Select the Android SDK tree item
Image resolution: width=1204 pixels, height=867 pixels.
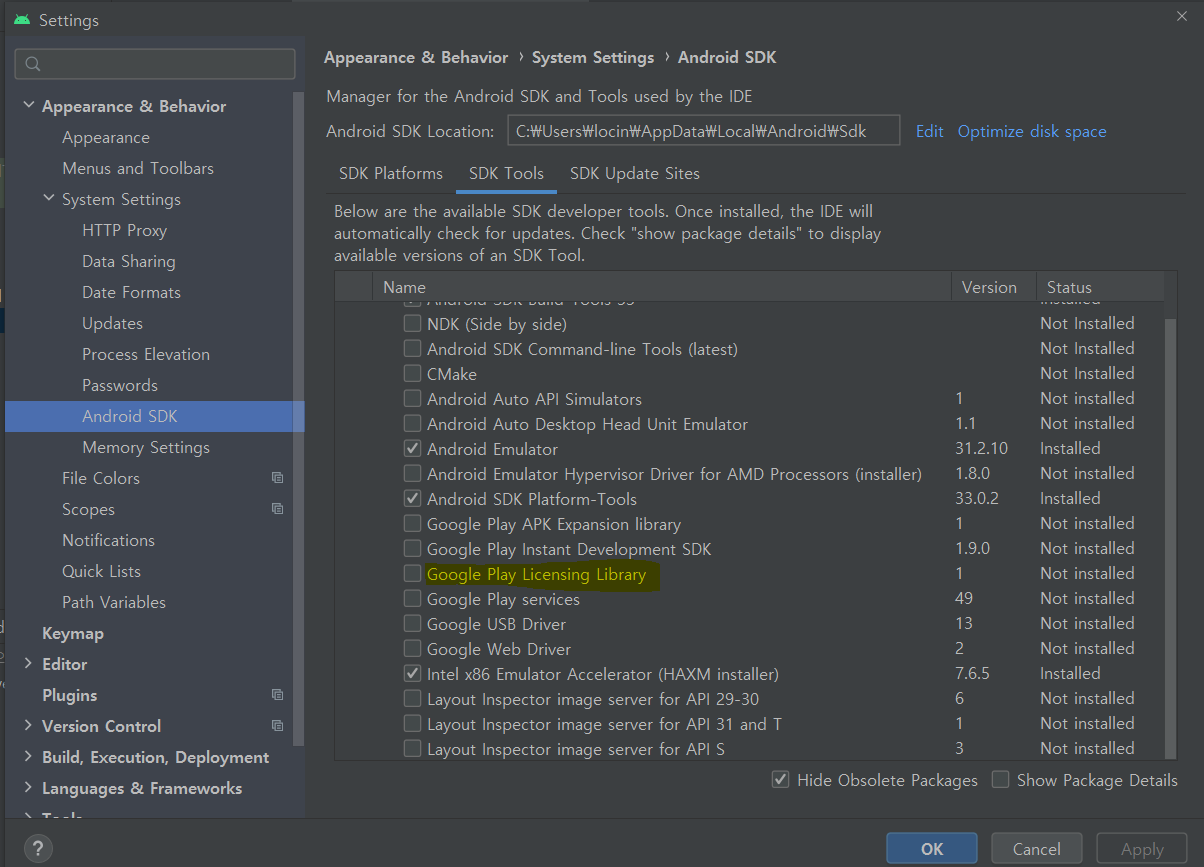pyautogui.click(x=155, y=416)
